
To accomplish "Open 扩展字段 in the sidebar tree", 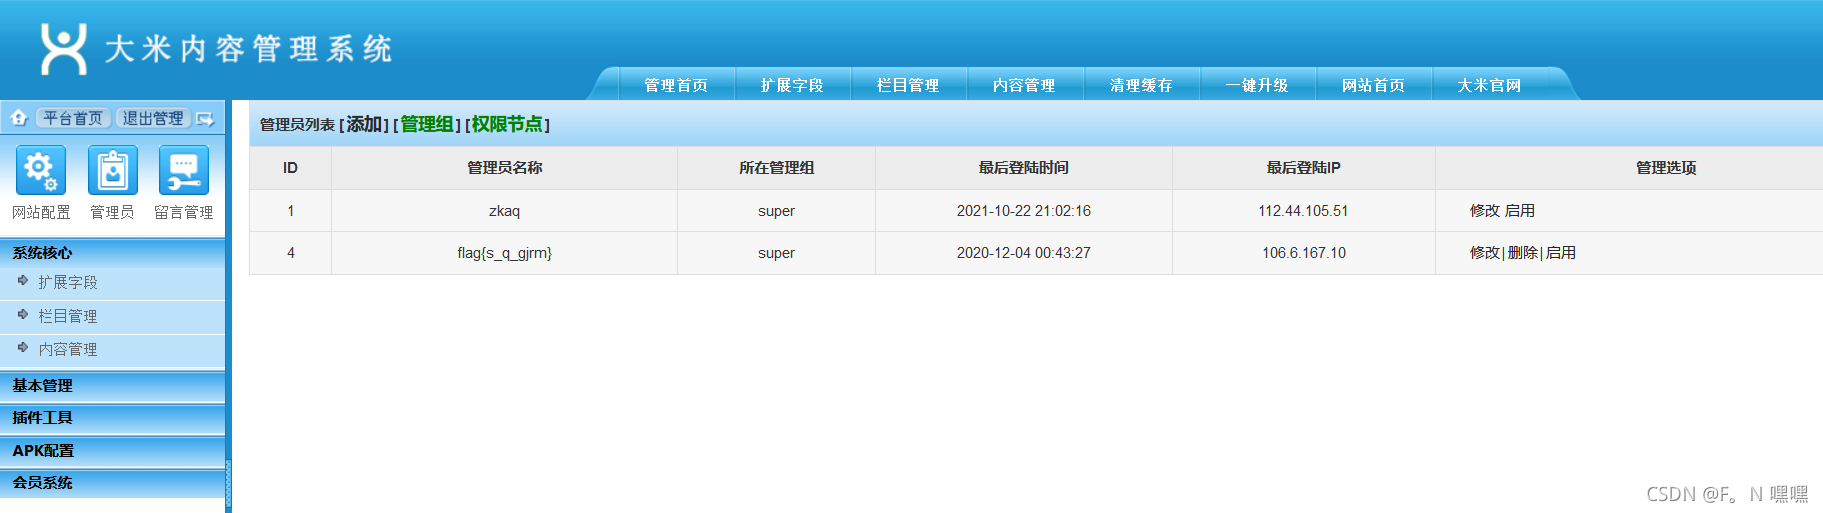I will point(68,282).
